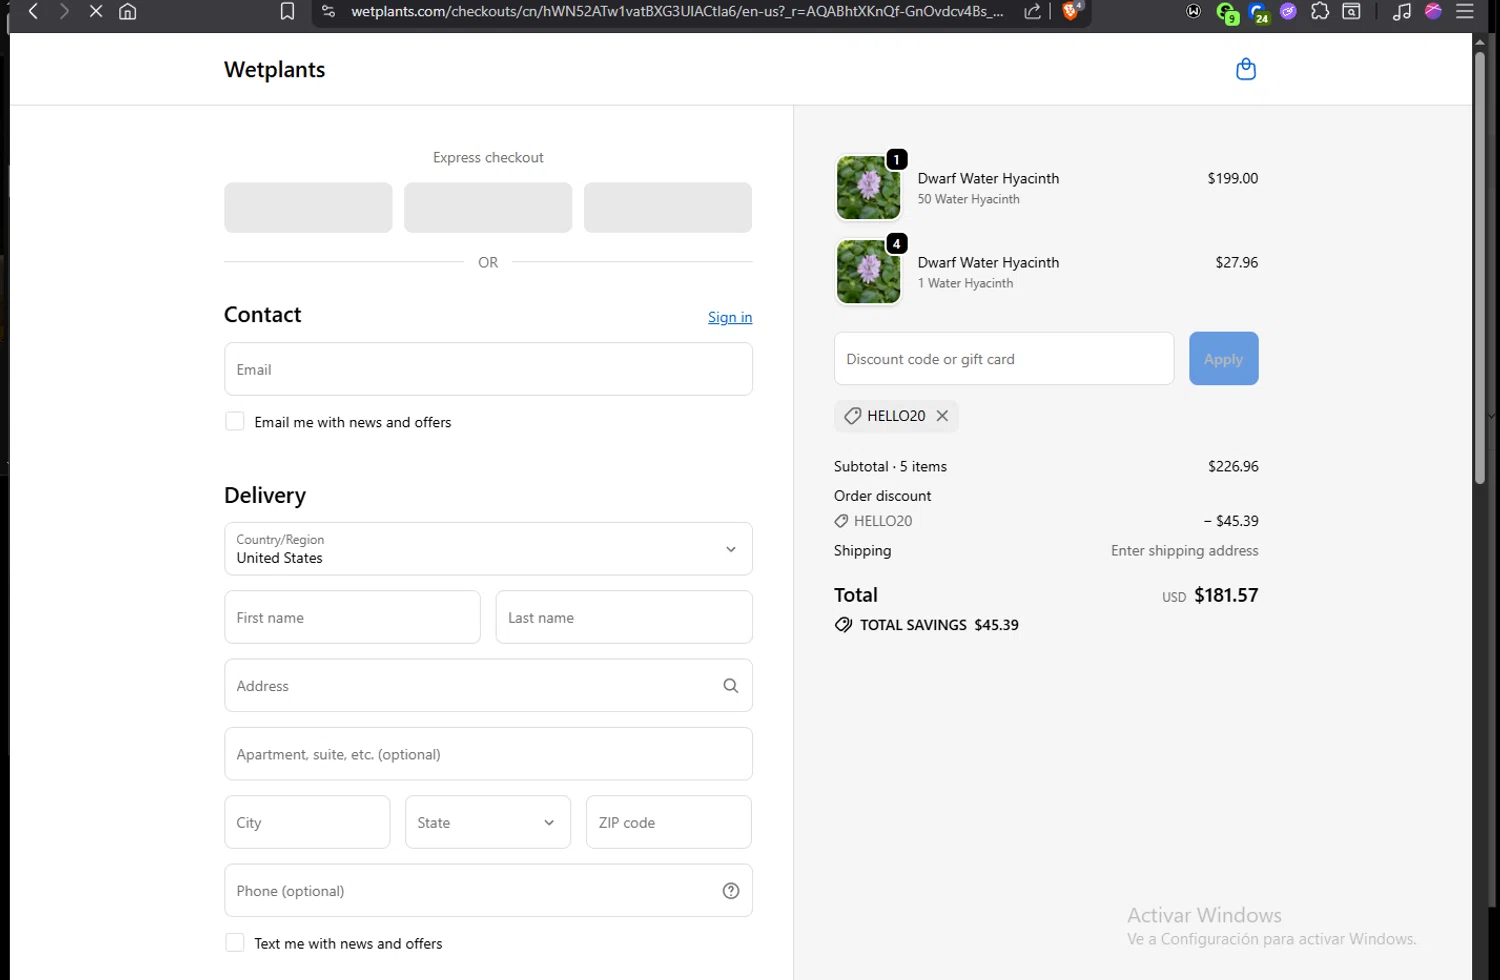The width and height of the screenshot is (1500, 980).
Task: Click the Enter shipping address text
Action: coord(1185,550)
